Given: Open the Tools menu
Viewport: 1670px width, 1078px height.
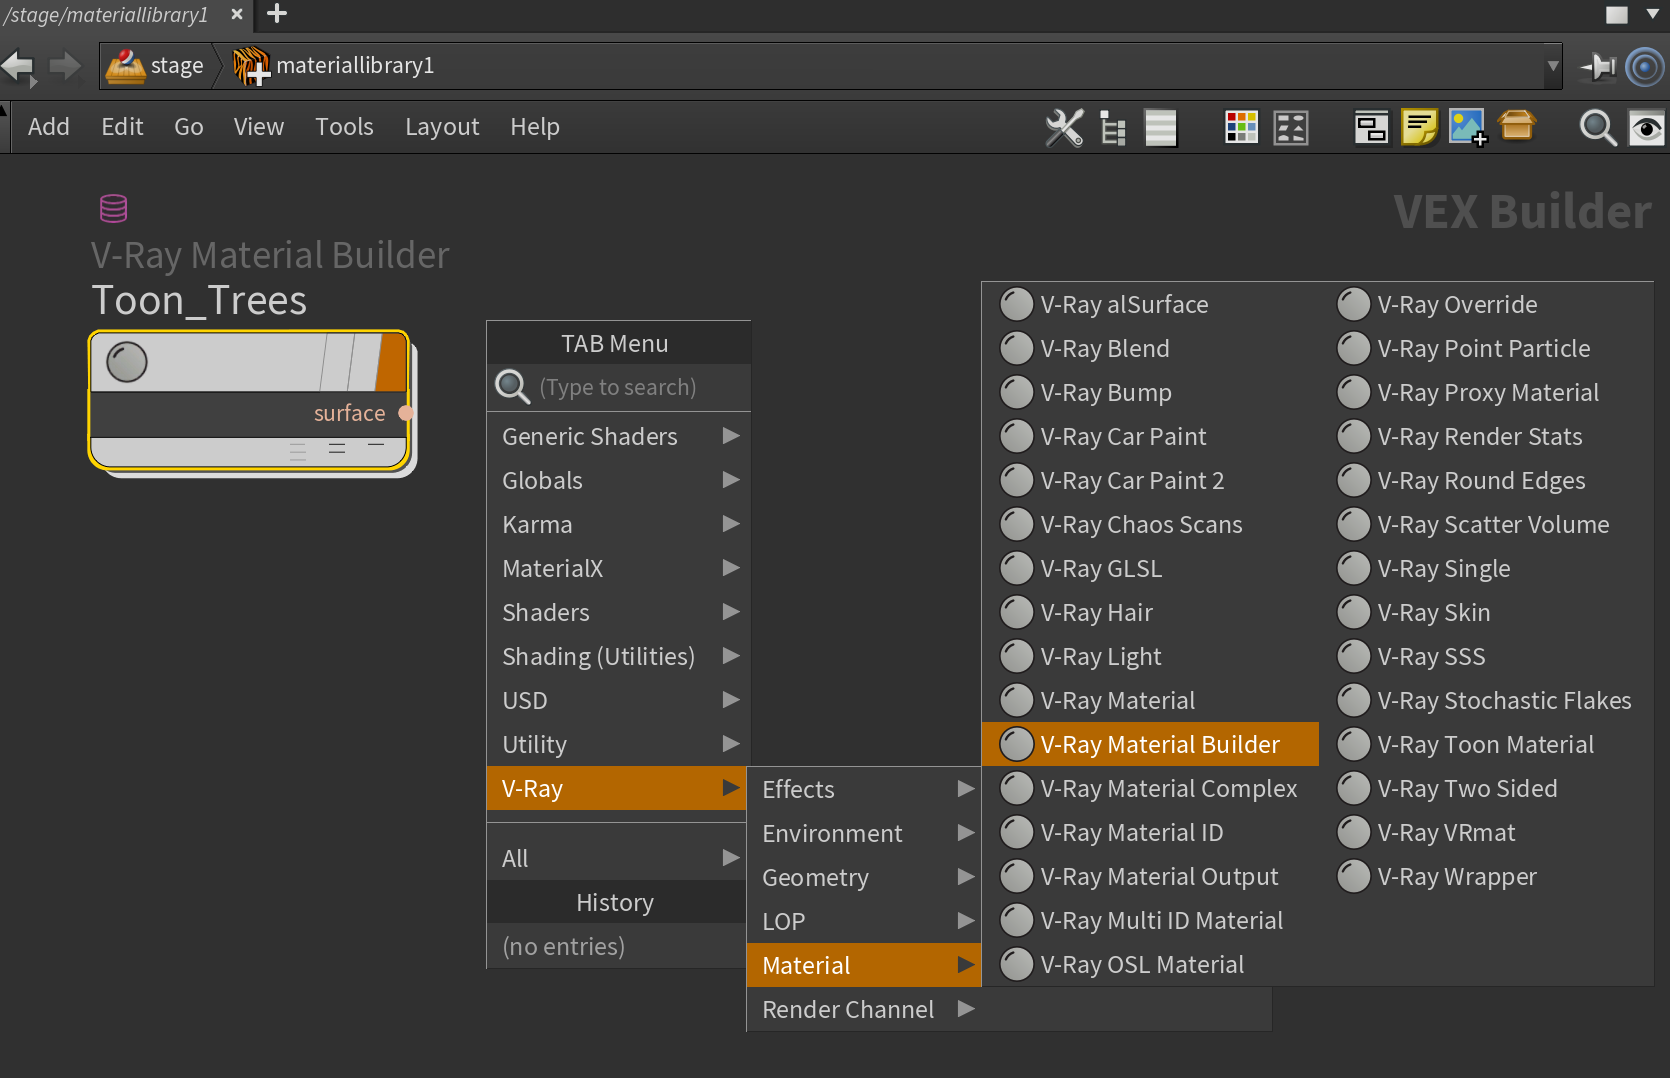Looking at the screenshot, I should pos(344,127).
